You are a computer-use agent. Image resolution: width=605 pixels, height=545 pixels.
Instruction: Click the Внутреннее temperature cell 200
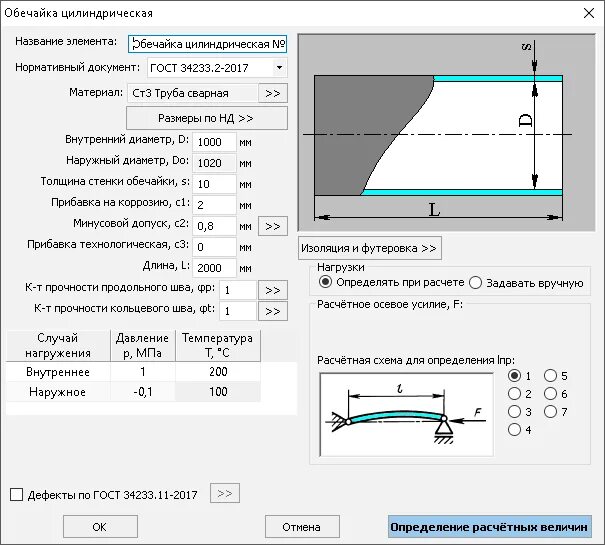218,372
